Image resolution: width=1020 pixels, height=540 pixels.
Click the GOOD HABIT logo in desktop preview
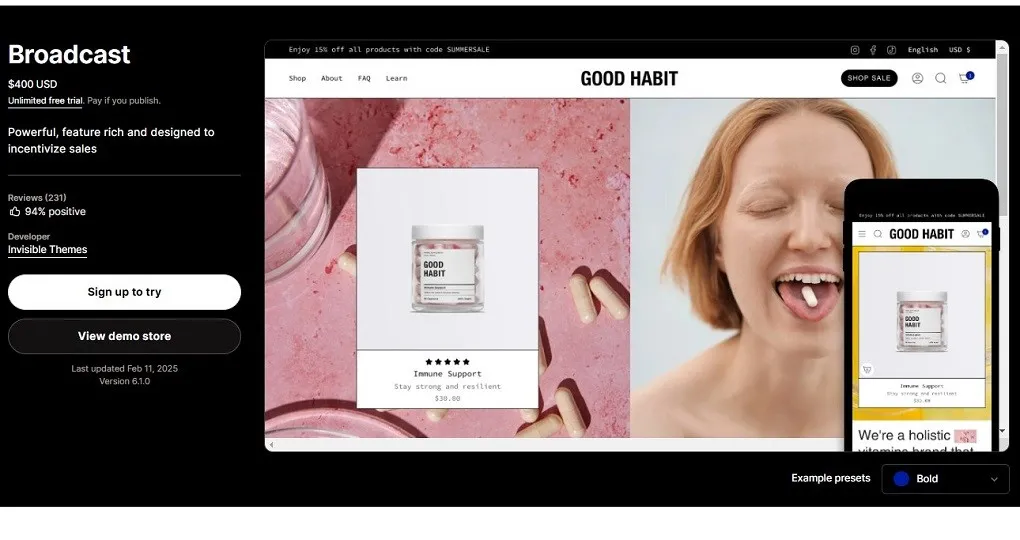(x=629, y=79)
